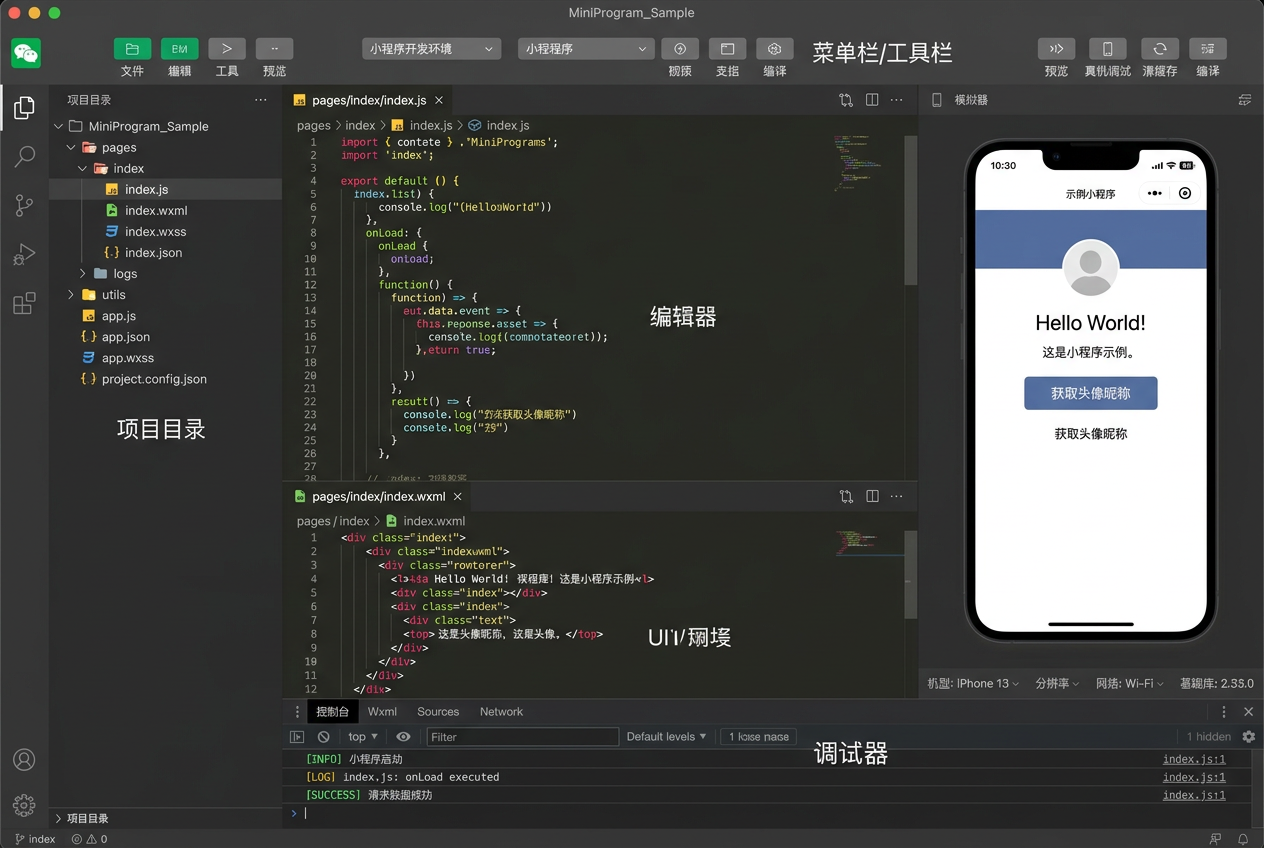
Task: Click the simulator panel settings icon
Action: click(1245, 100)
